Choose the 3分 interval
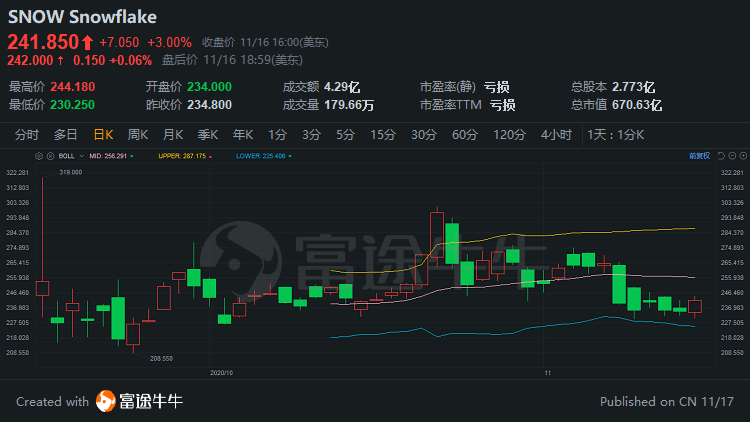 (x=311, y=135)
